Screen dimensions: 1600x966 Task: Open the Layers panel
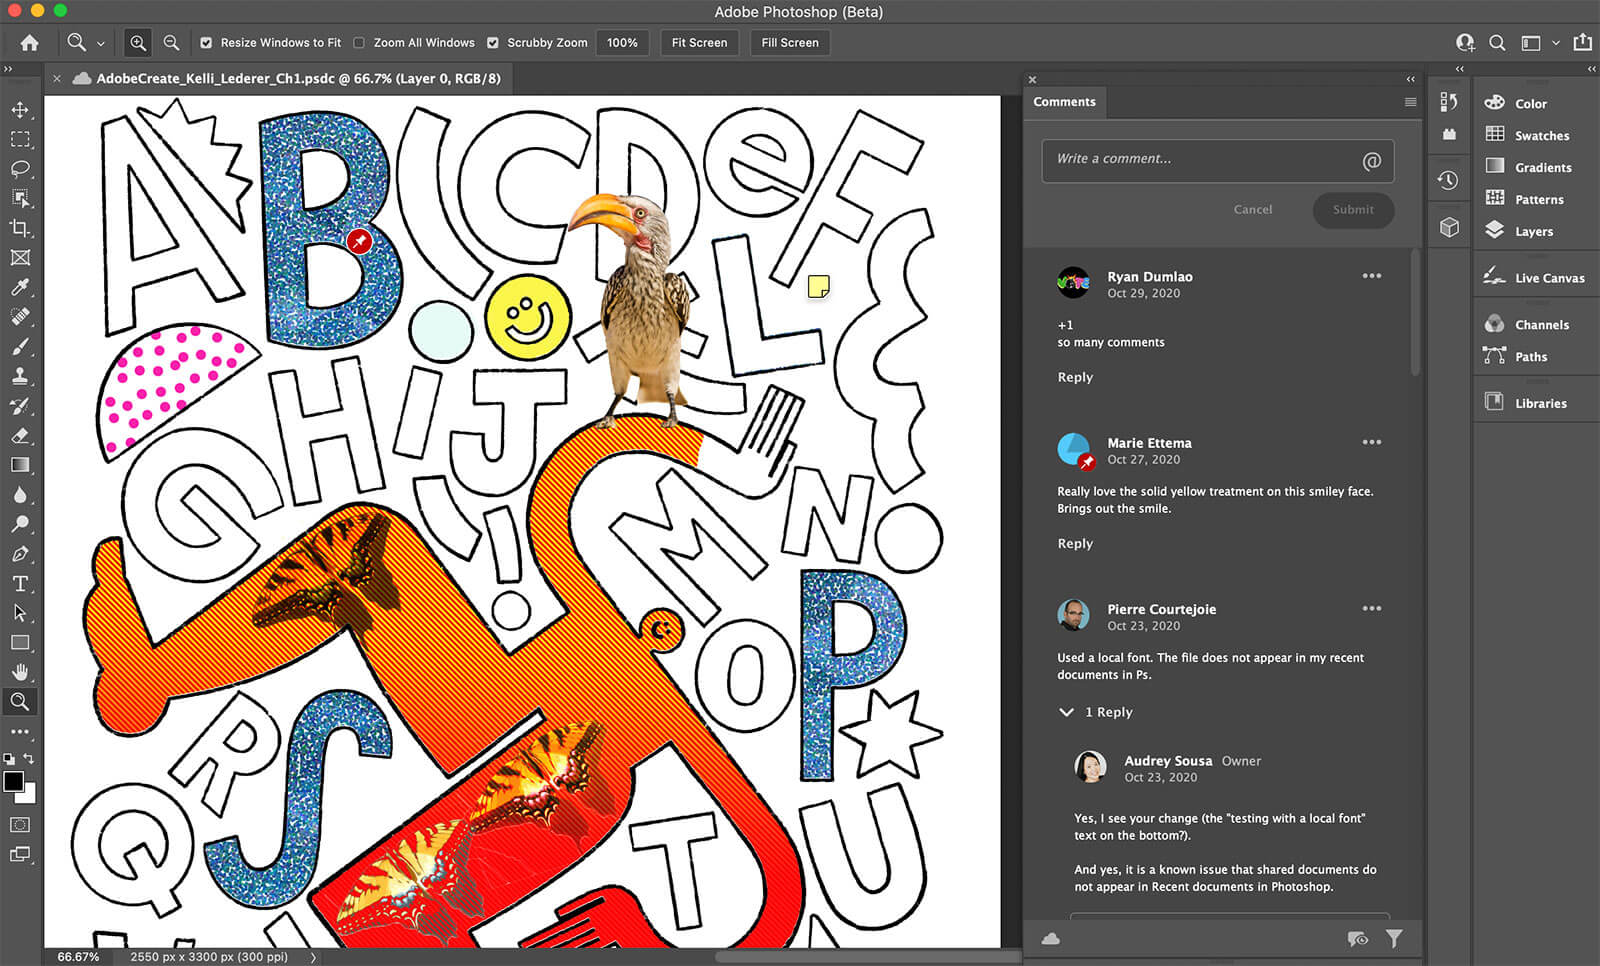[x=1533, y=231]
